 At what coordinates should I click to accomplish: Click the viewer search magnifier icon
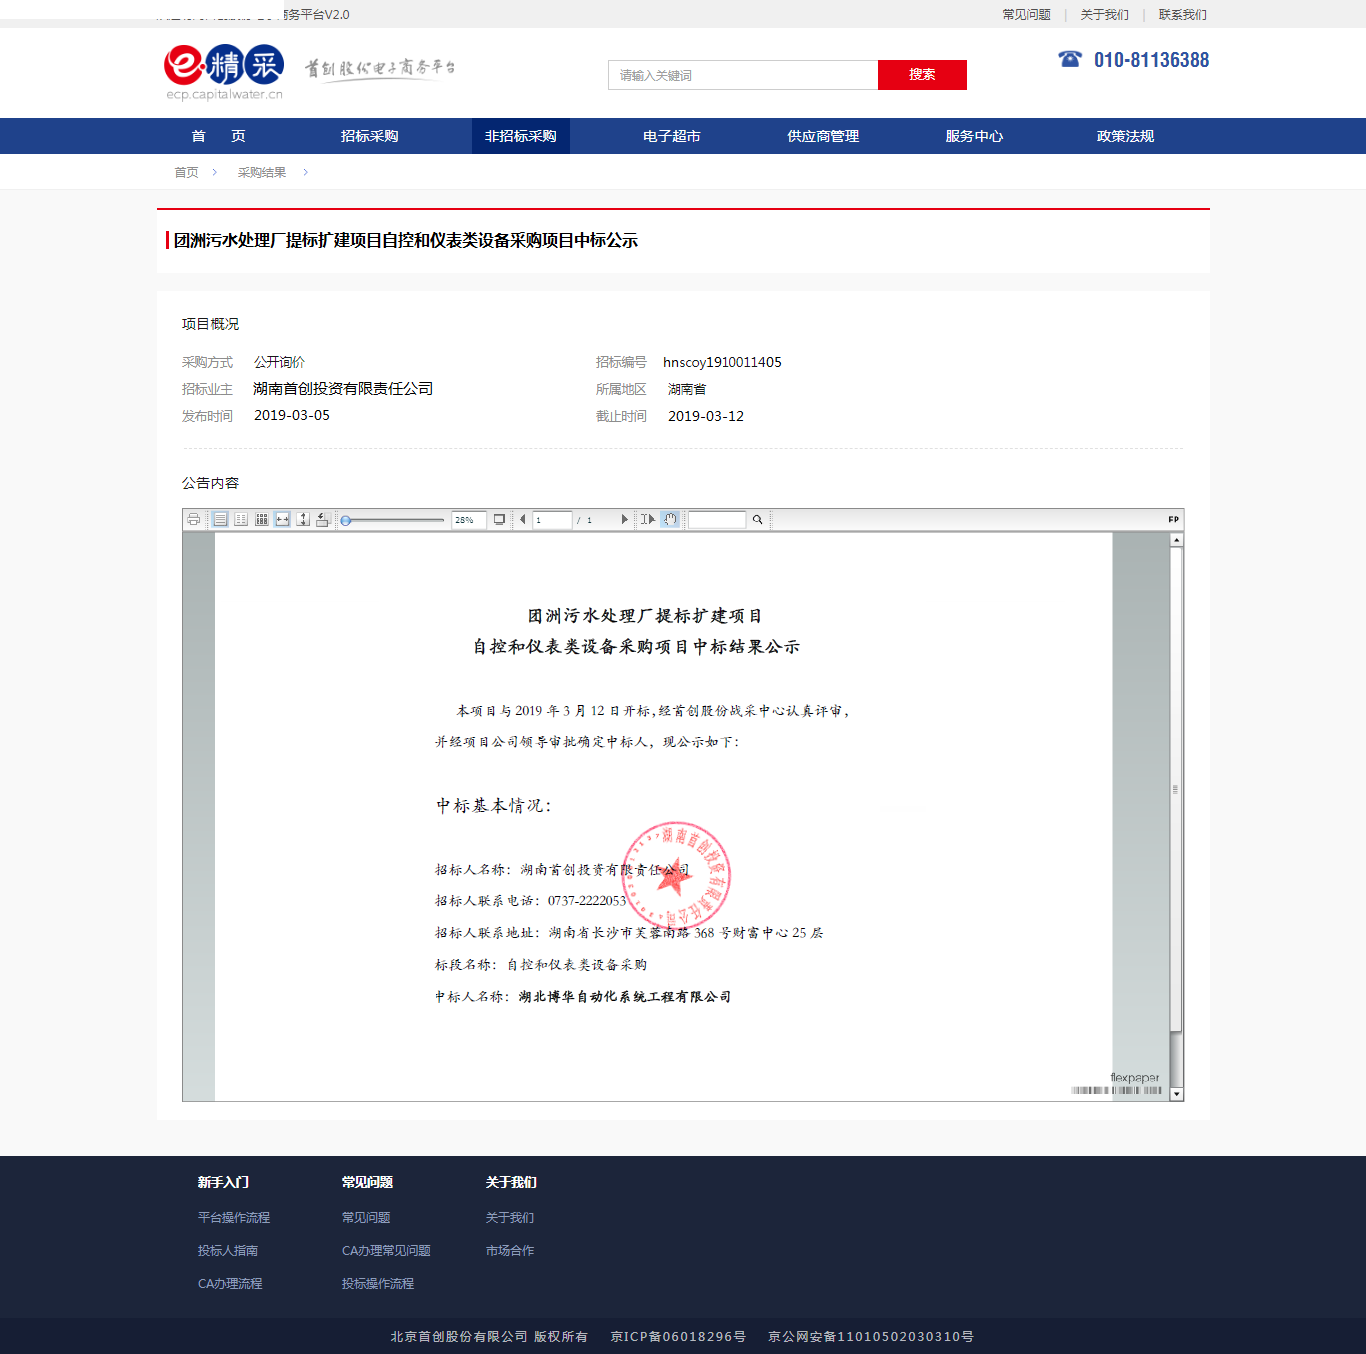pyautogui.click(x=758, y=519)
